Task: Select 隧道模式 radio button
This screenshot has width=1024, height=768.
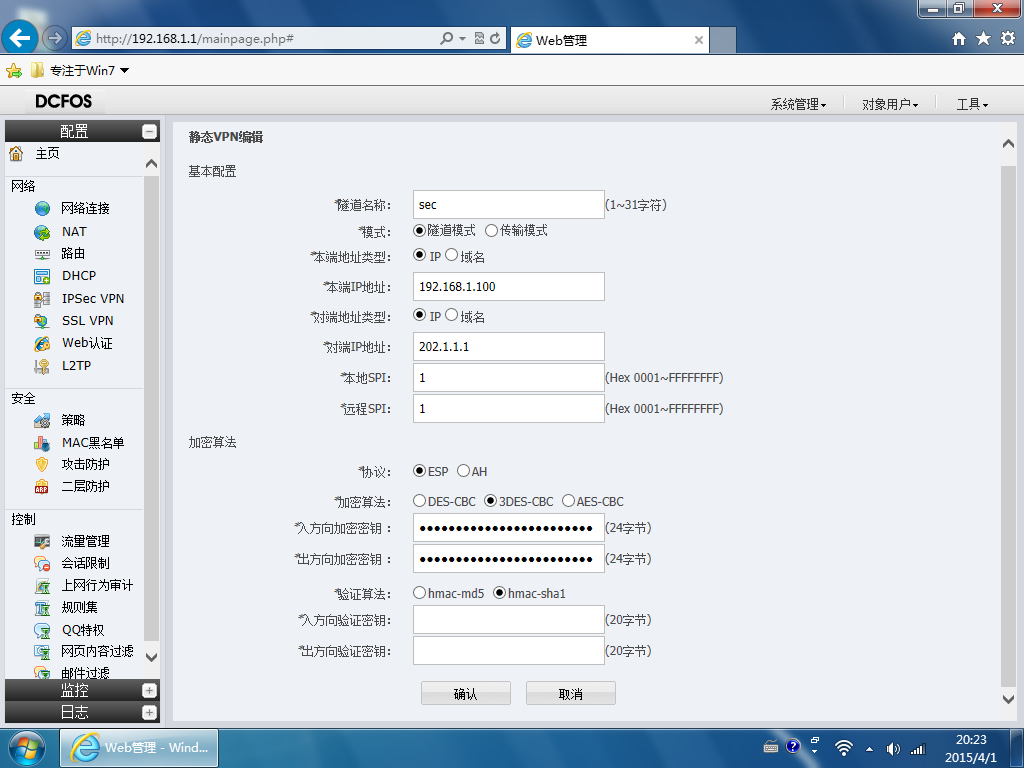Action: (x=419, y=231)
